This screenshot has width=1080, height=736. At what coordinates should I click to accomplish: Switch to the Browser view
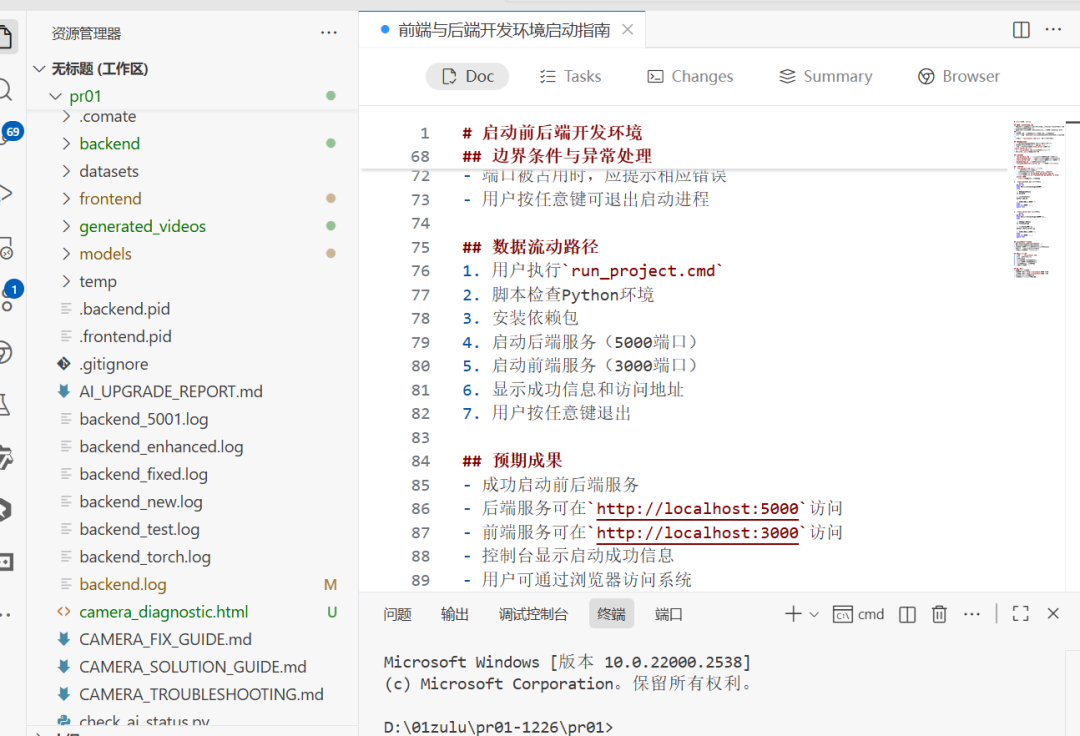pos(958,76)
